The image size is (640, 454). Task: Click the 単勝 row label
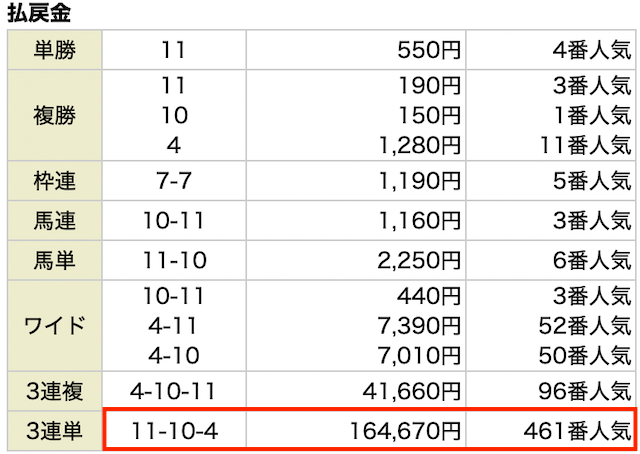pyautogui.click(x=55, y=50)
